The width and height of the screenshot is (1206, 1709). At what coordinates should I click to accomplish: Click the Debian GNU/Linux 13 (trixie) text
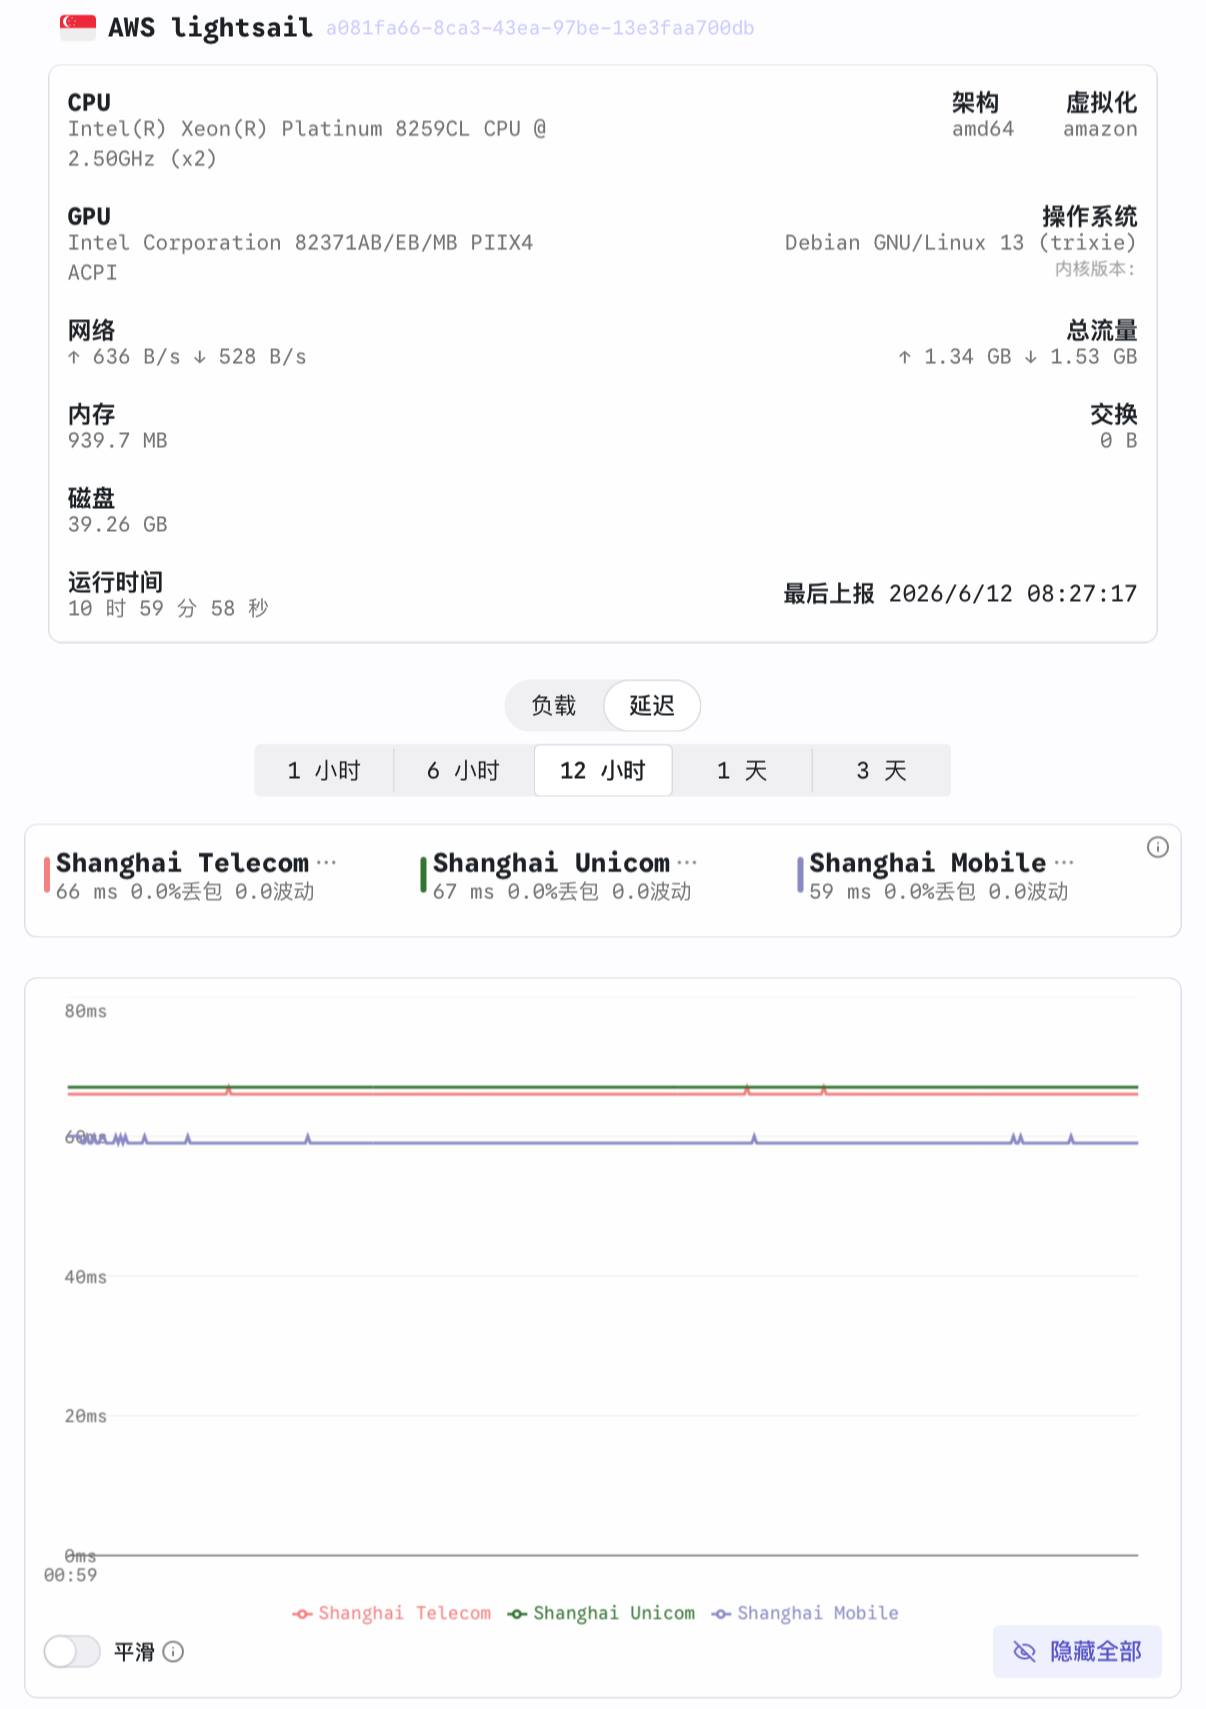(961, 243)
